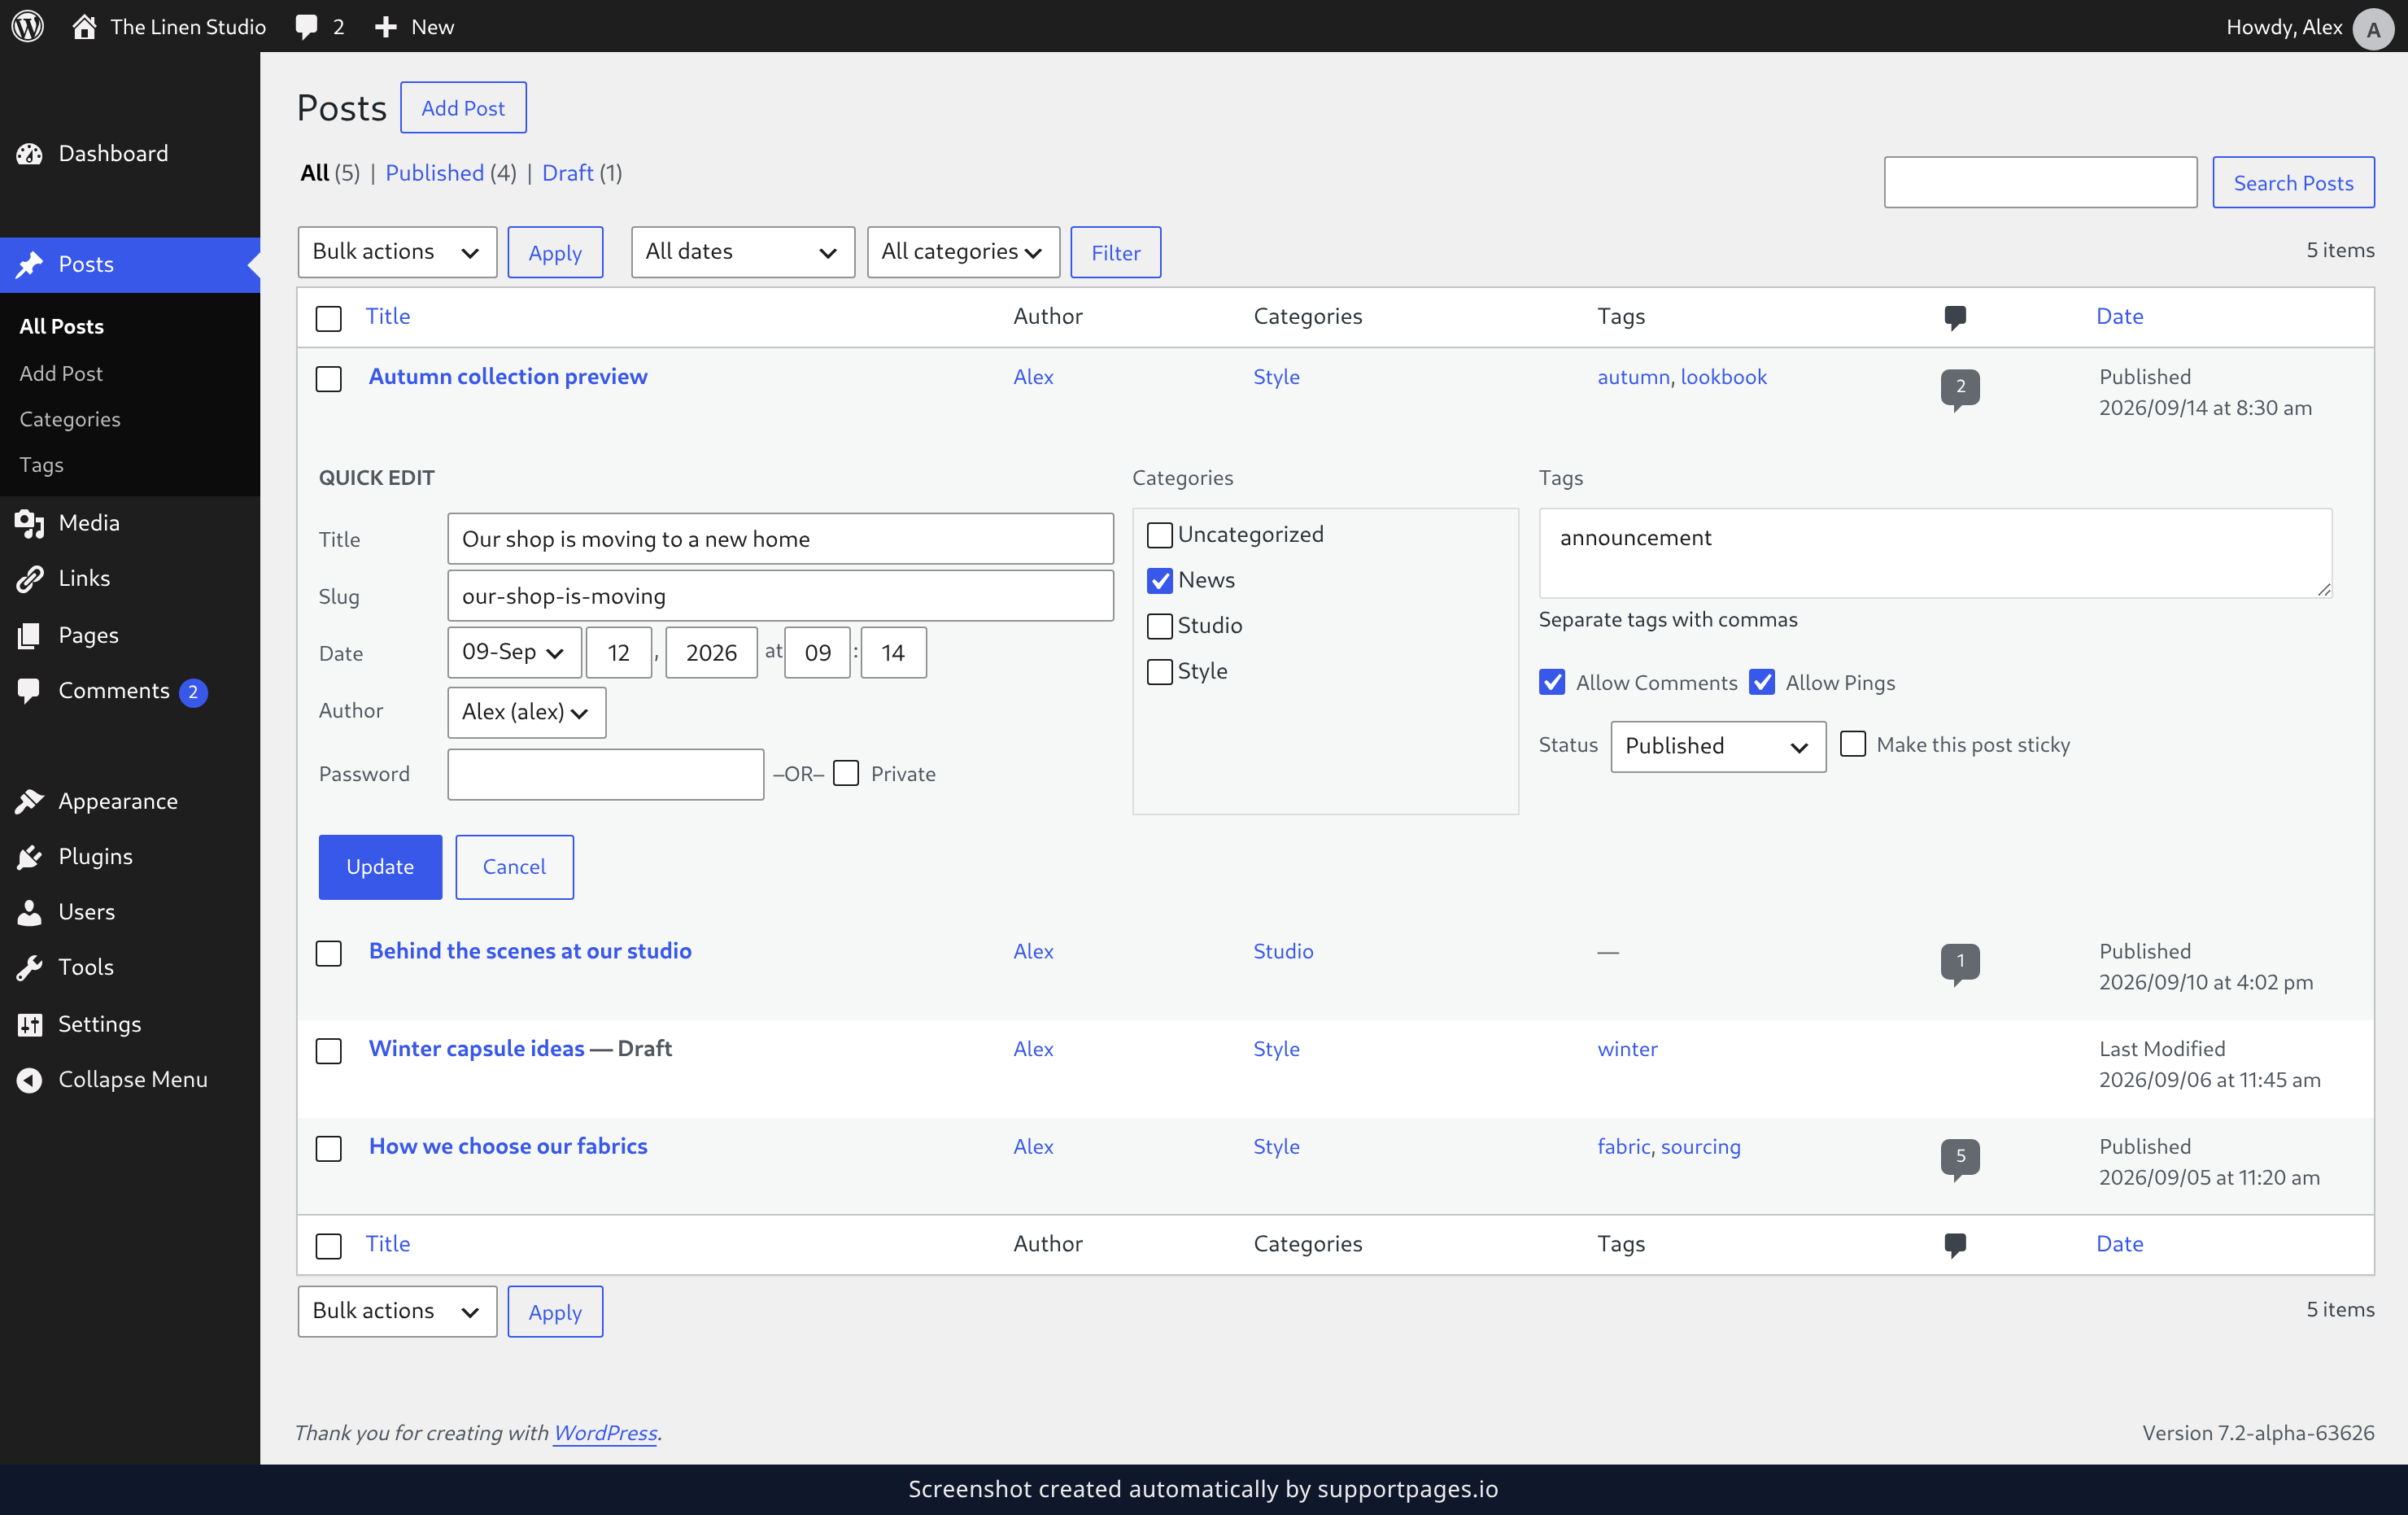Check the Studio category box
This screenshot has width=2408, height=1515.
tap(1160, 627)
